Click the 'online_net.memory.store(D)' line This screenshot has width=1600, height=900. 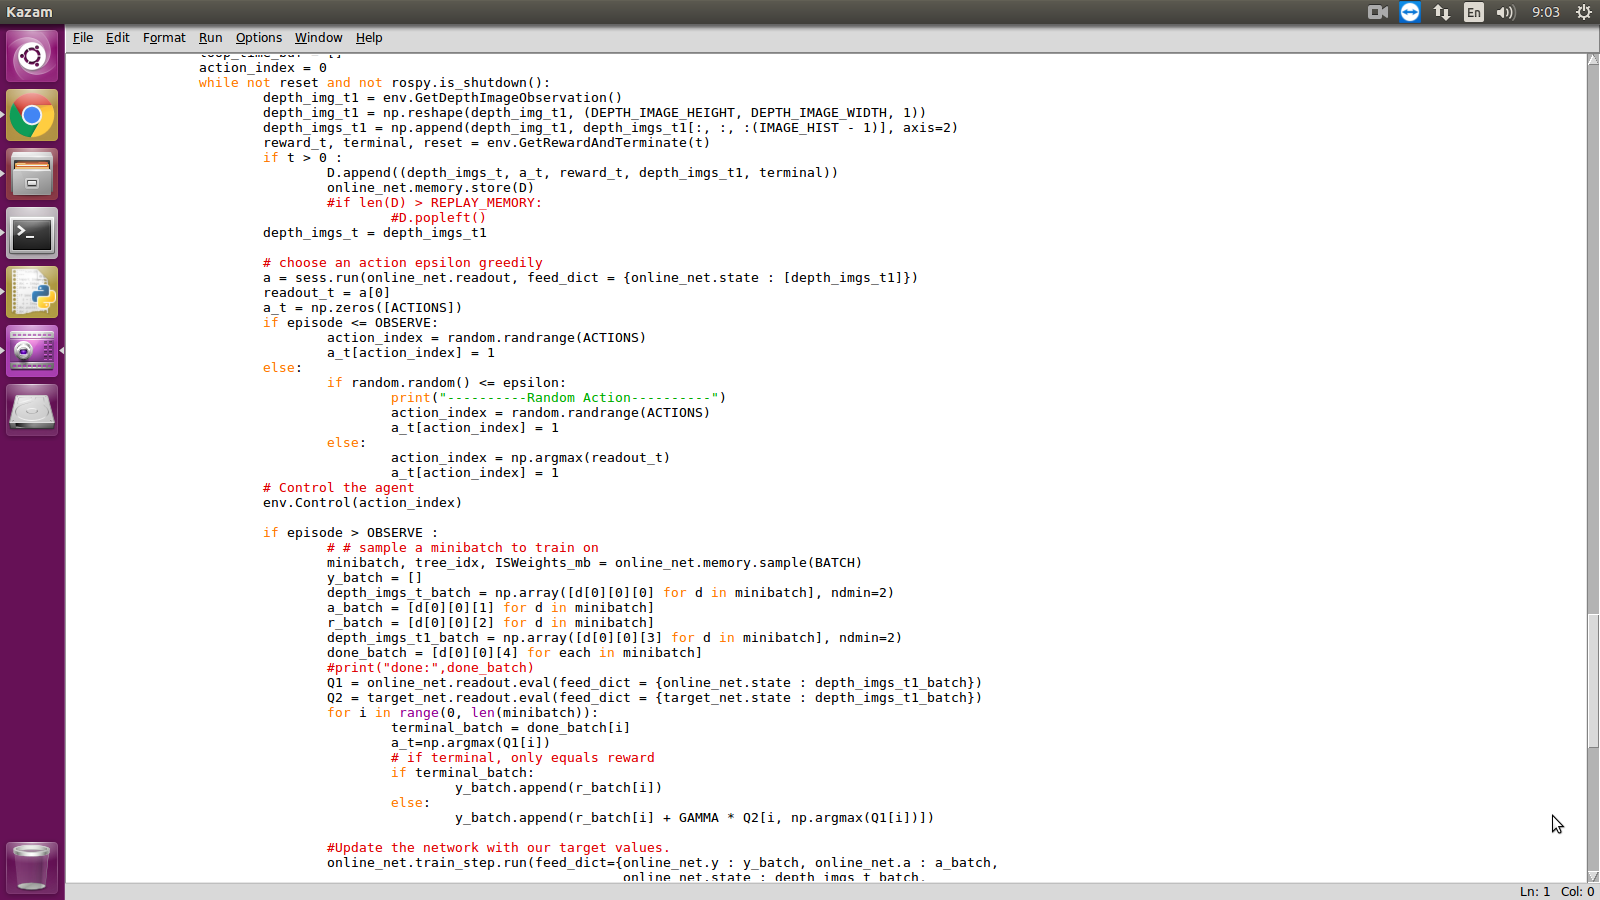coord(430,188)
